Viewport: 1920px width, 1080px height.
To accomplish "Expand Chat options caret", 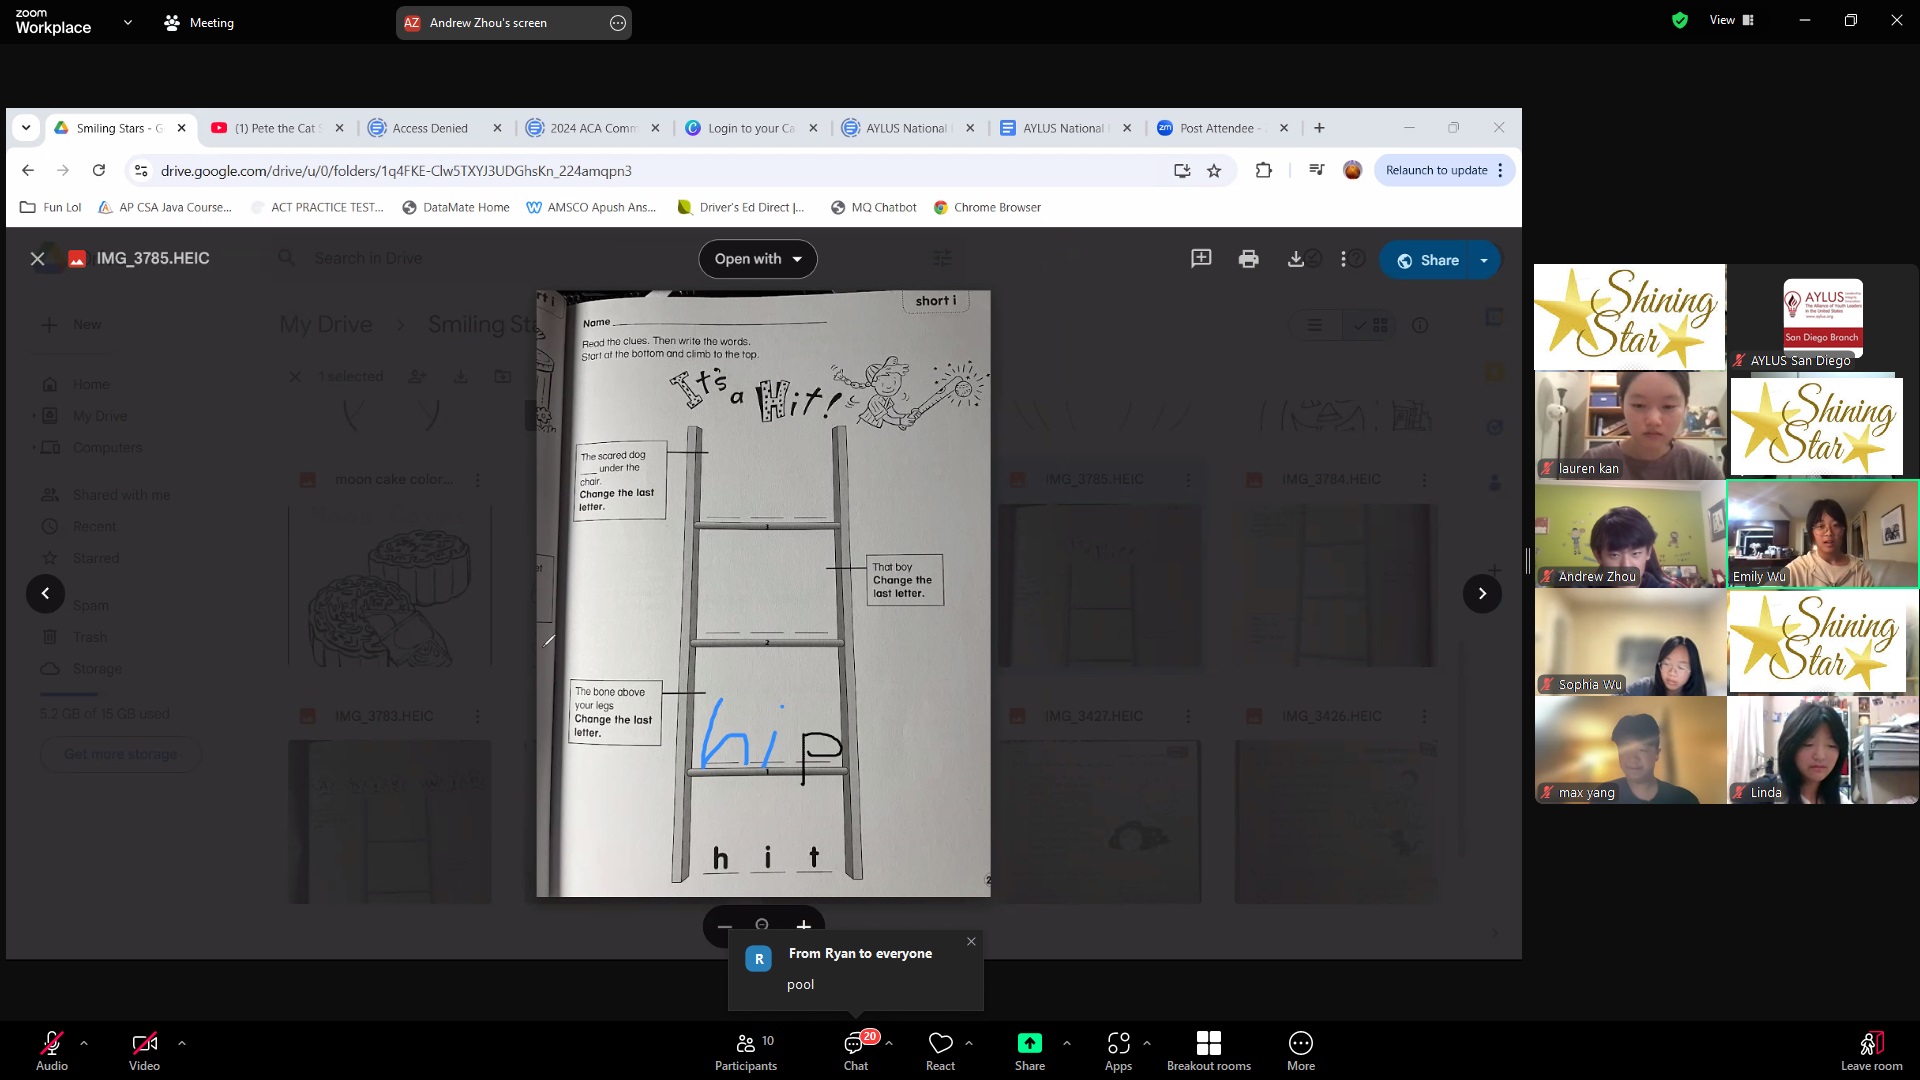I will pos(889,1043).
